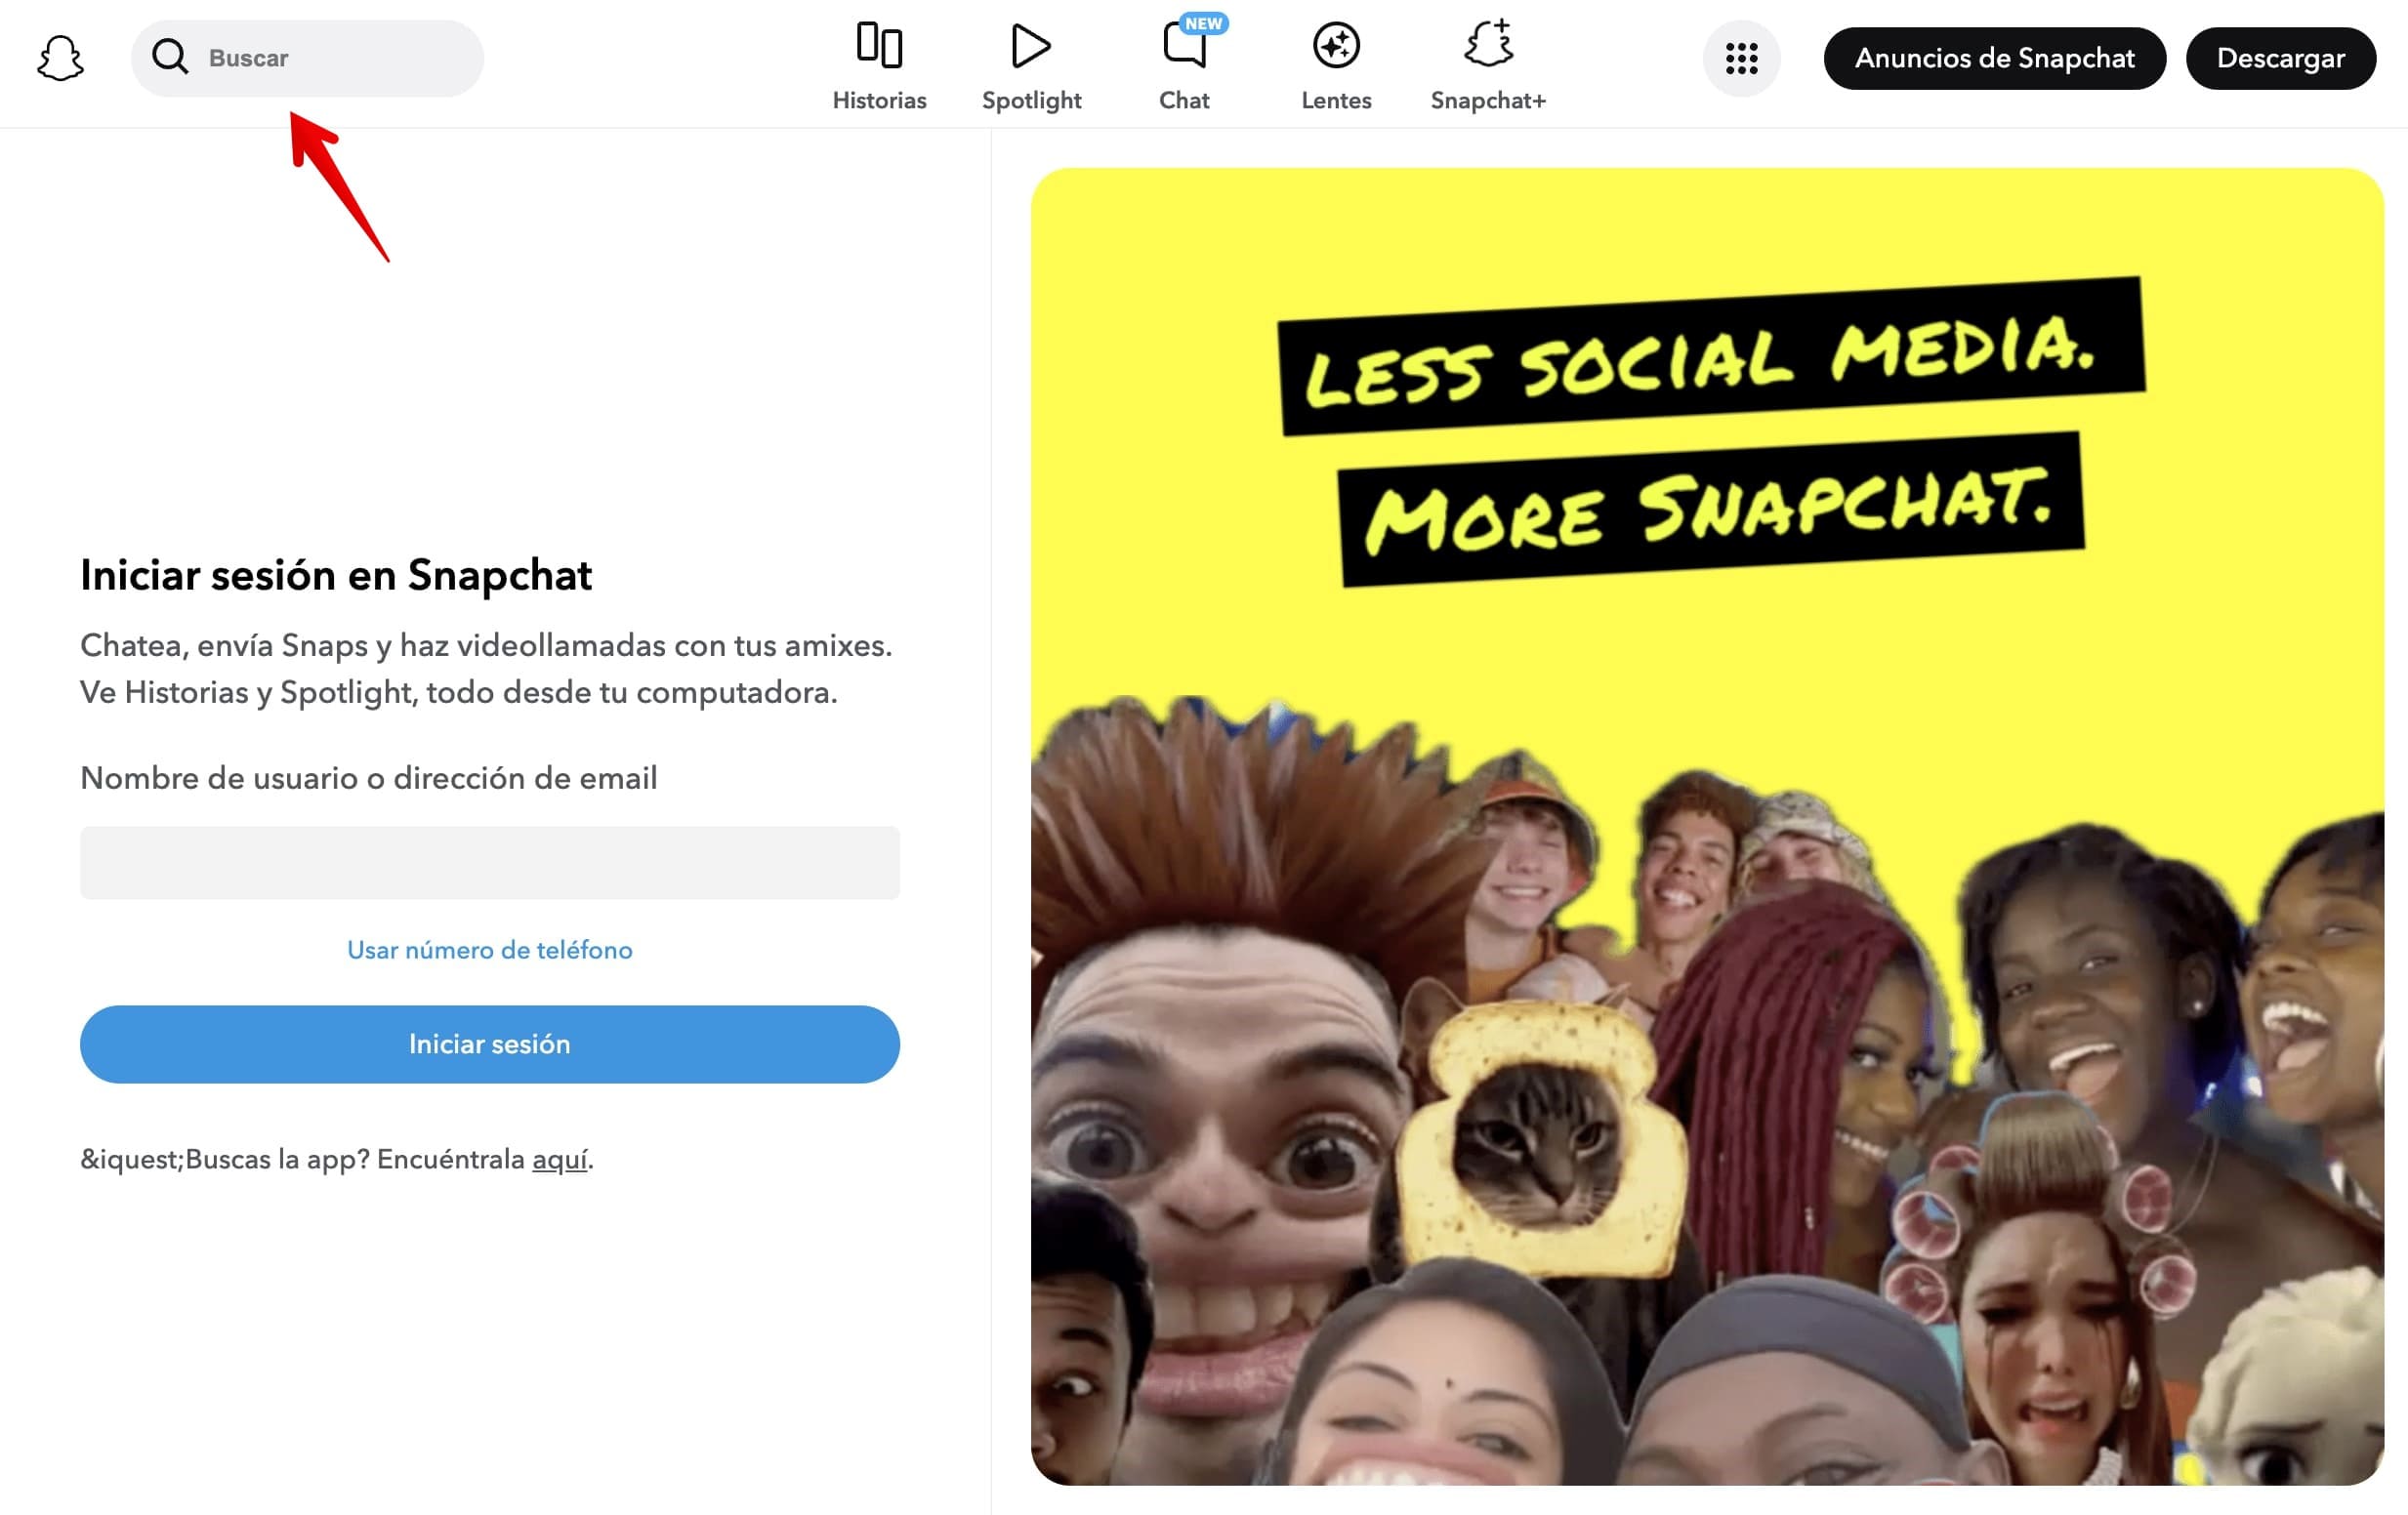Select the Lentes menu label

(1336, 100)
